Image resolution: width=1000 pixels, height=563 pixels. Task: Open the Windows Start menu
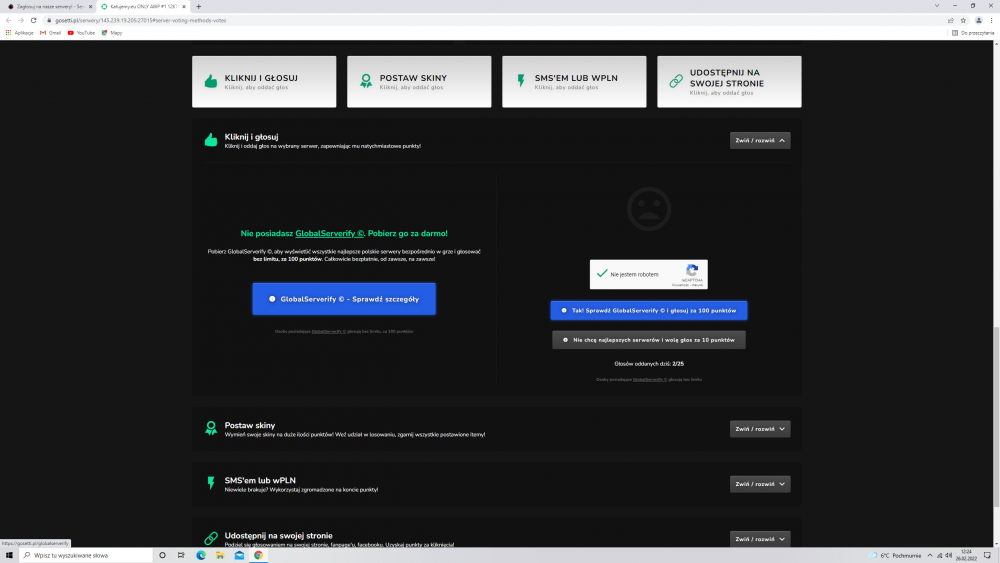pos(9,555)
